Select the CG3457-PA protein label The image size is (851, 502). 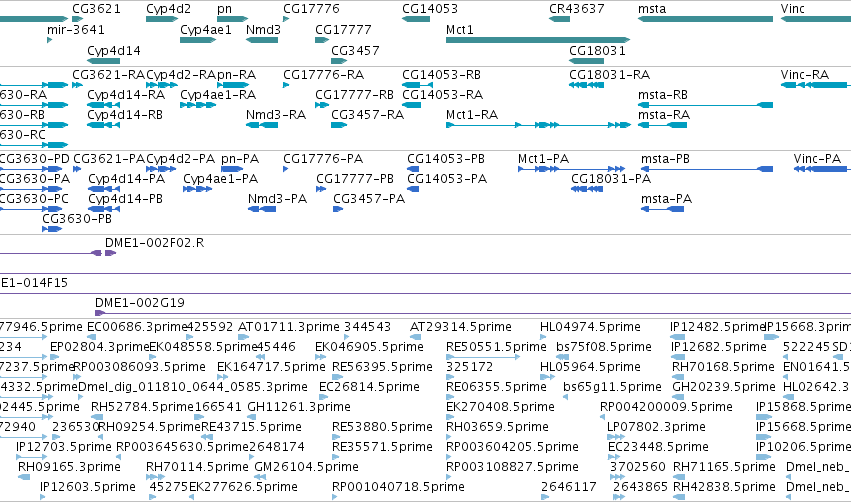click(369, 199)
